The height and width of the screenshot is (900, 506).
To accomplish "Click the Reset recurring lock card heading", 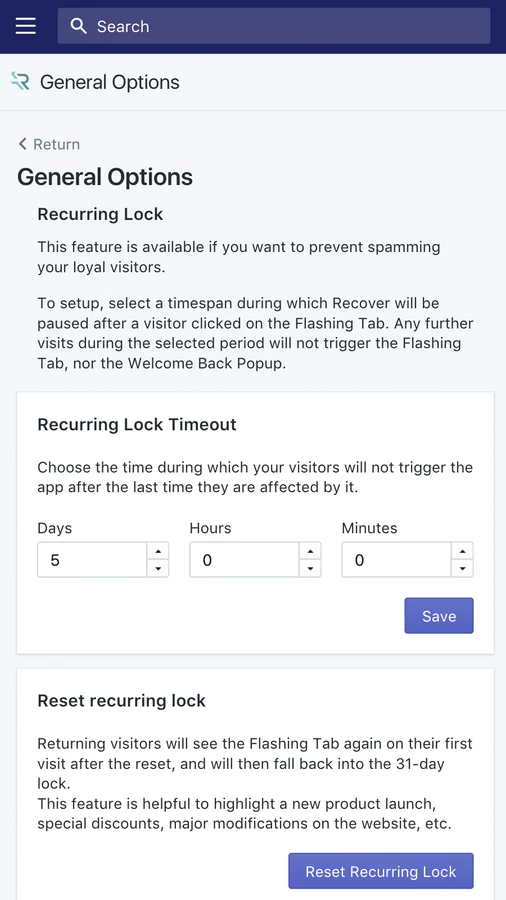I will tap(122, 701).
